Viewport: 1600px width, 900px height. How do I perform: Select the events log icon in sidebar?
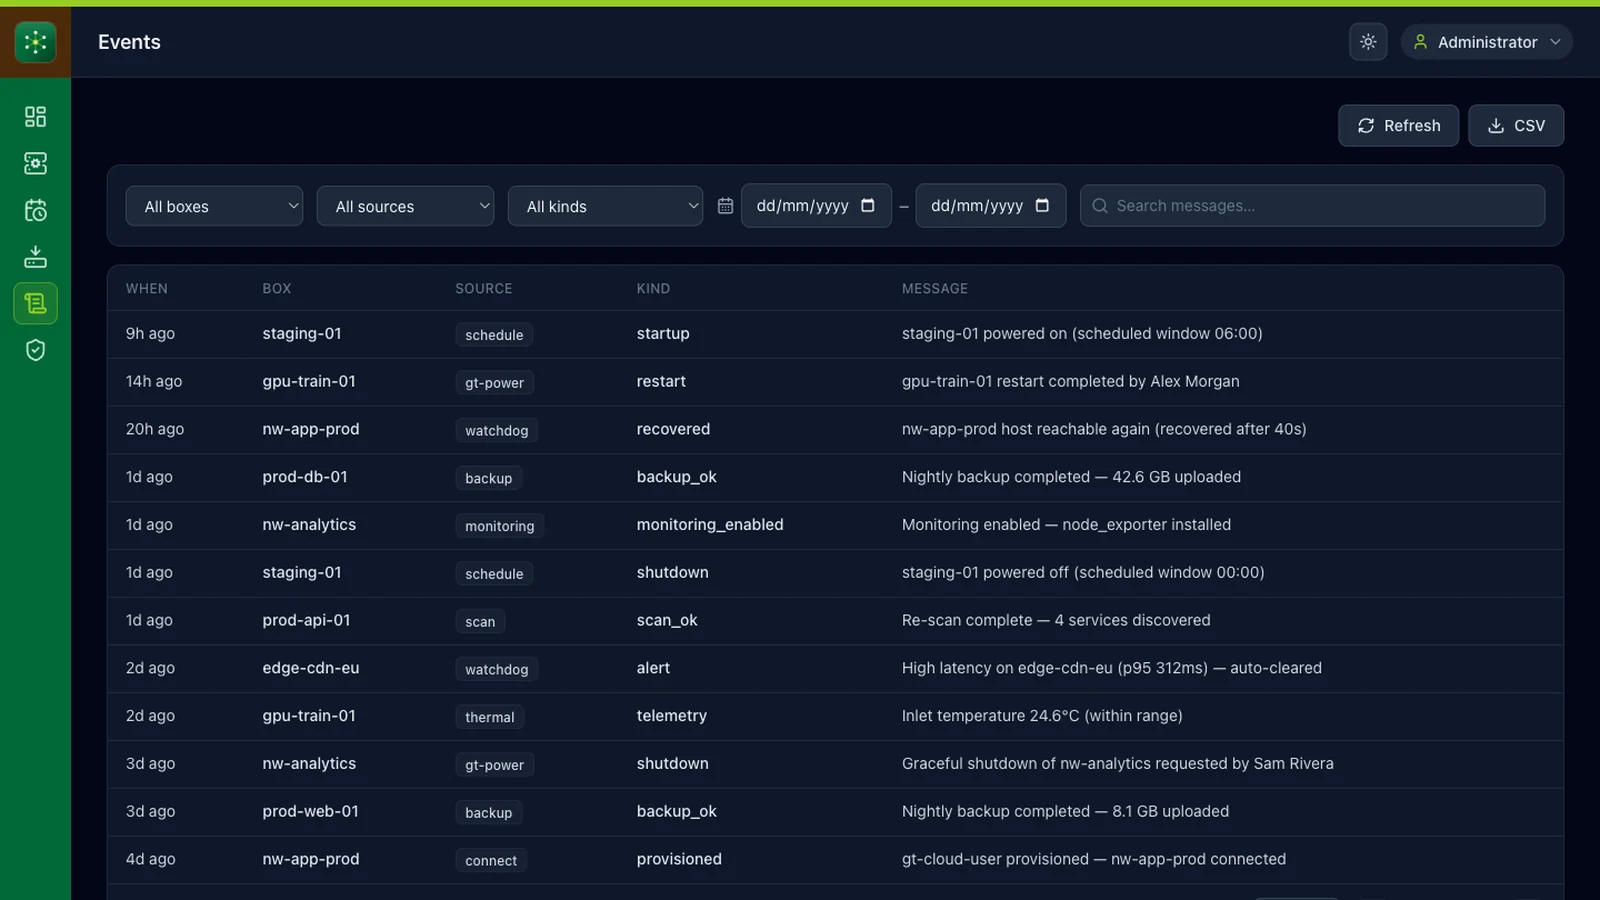pos(35,303)
